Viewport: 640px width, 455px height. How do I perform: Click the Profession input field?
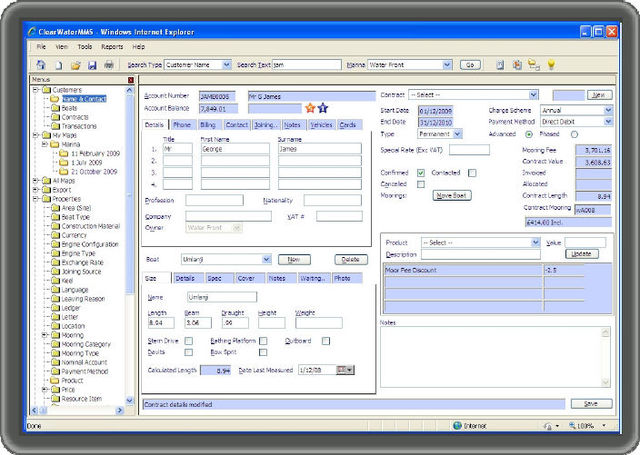215,200
